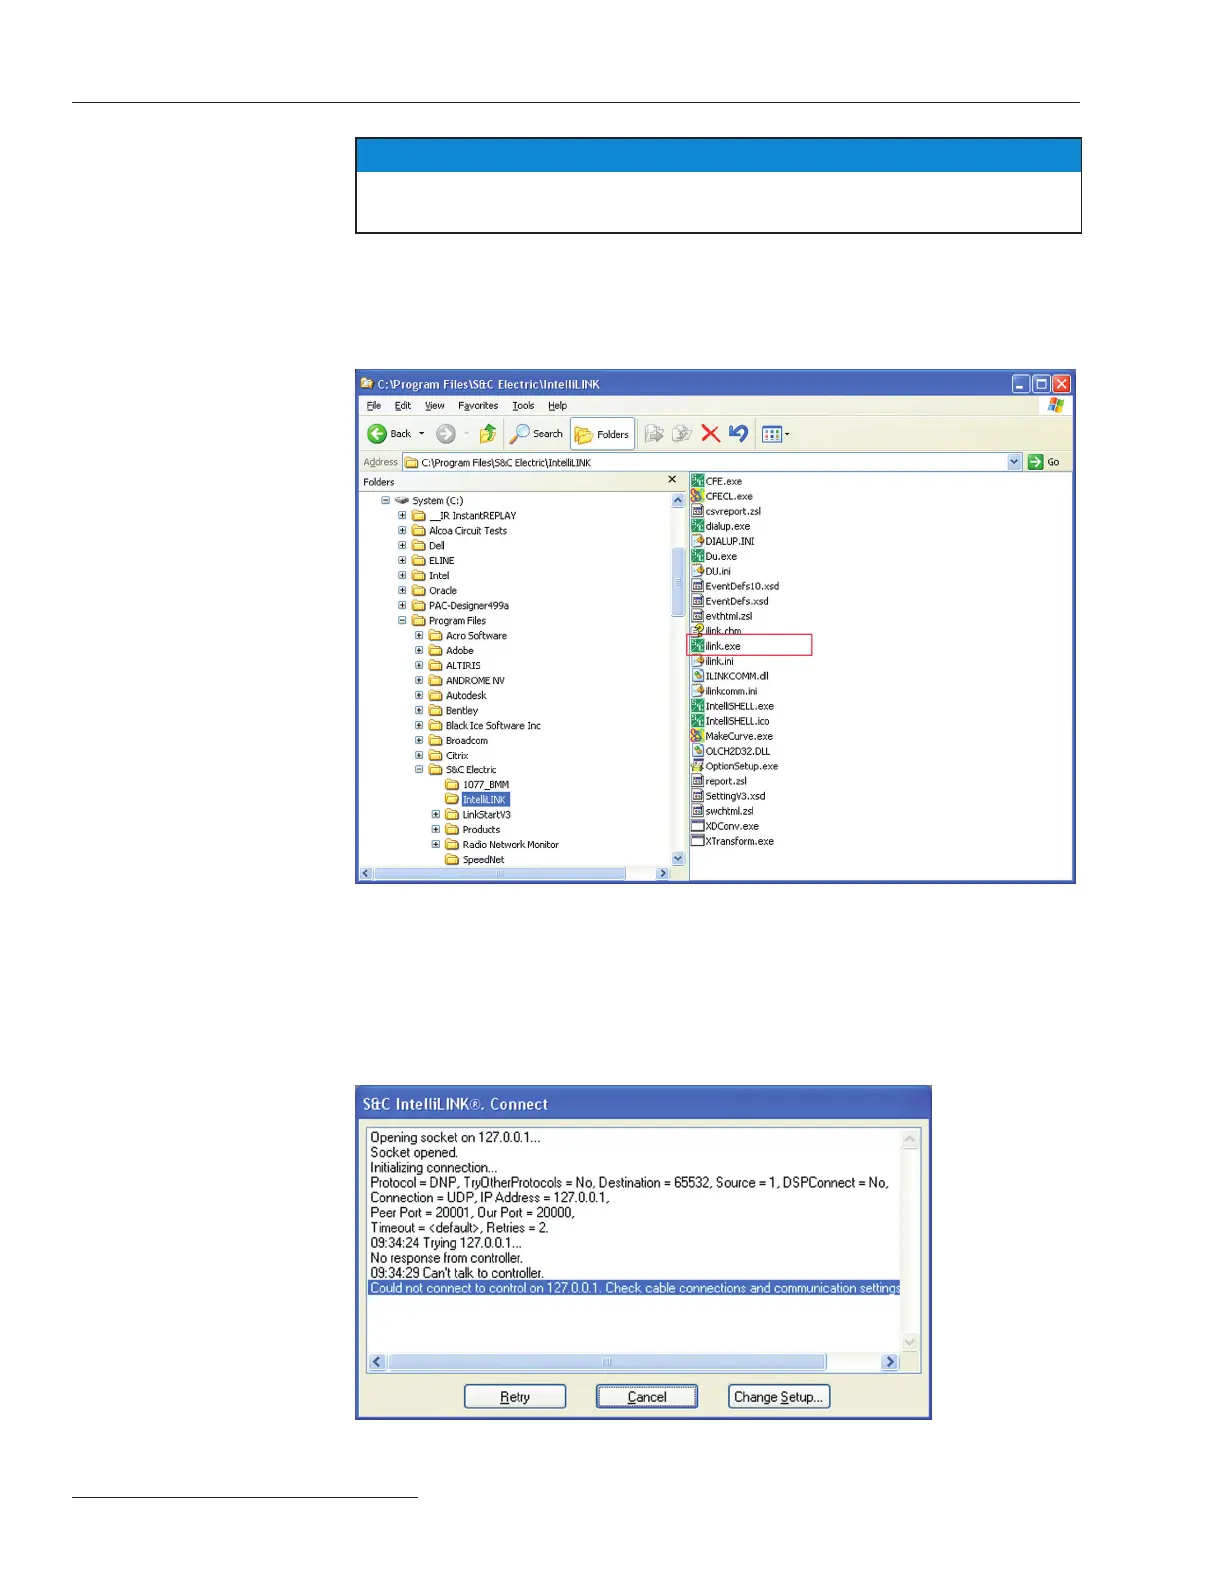The width and height of the screenshot is (1224, 1584).
Task: Open the File menu
Action: (374, 406)
